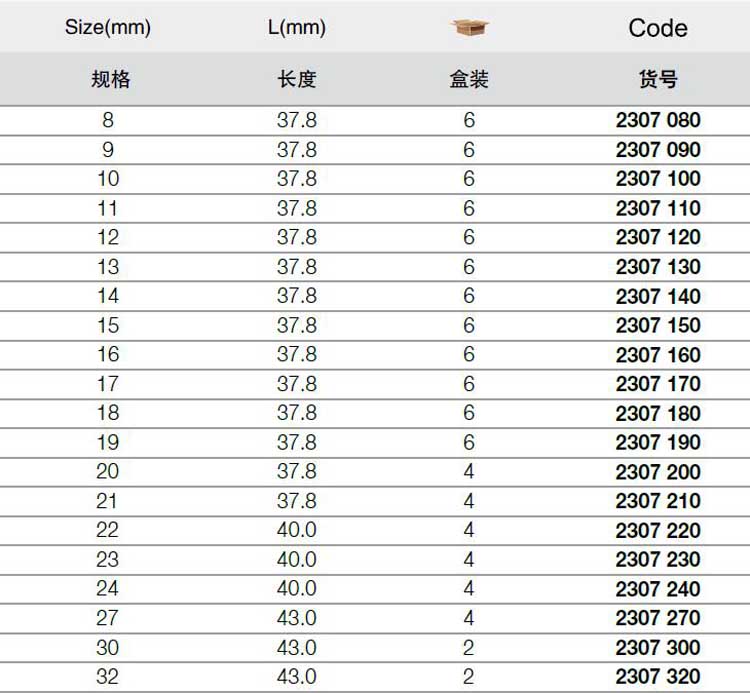The image size is (750, 693).
Task: Click length 40.0 in size 22 row
Action: coord(297,530)
